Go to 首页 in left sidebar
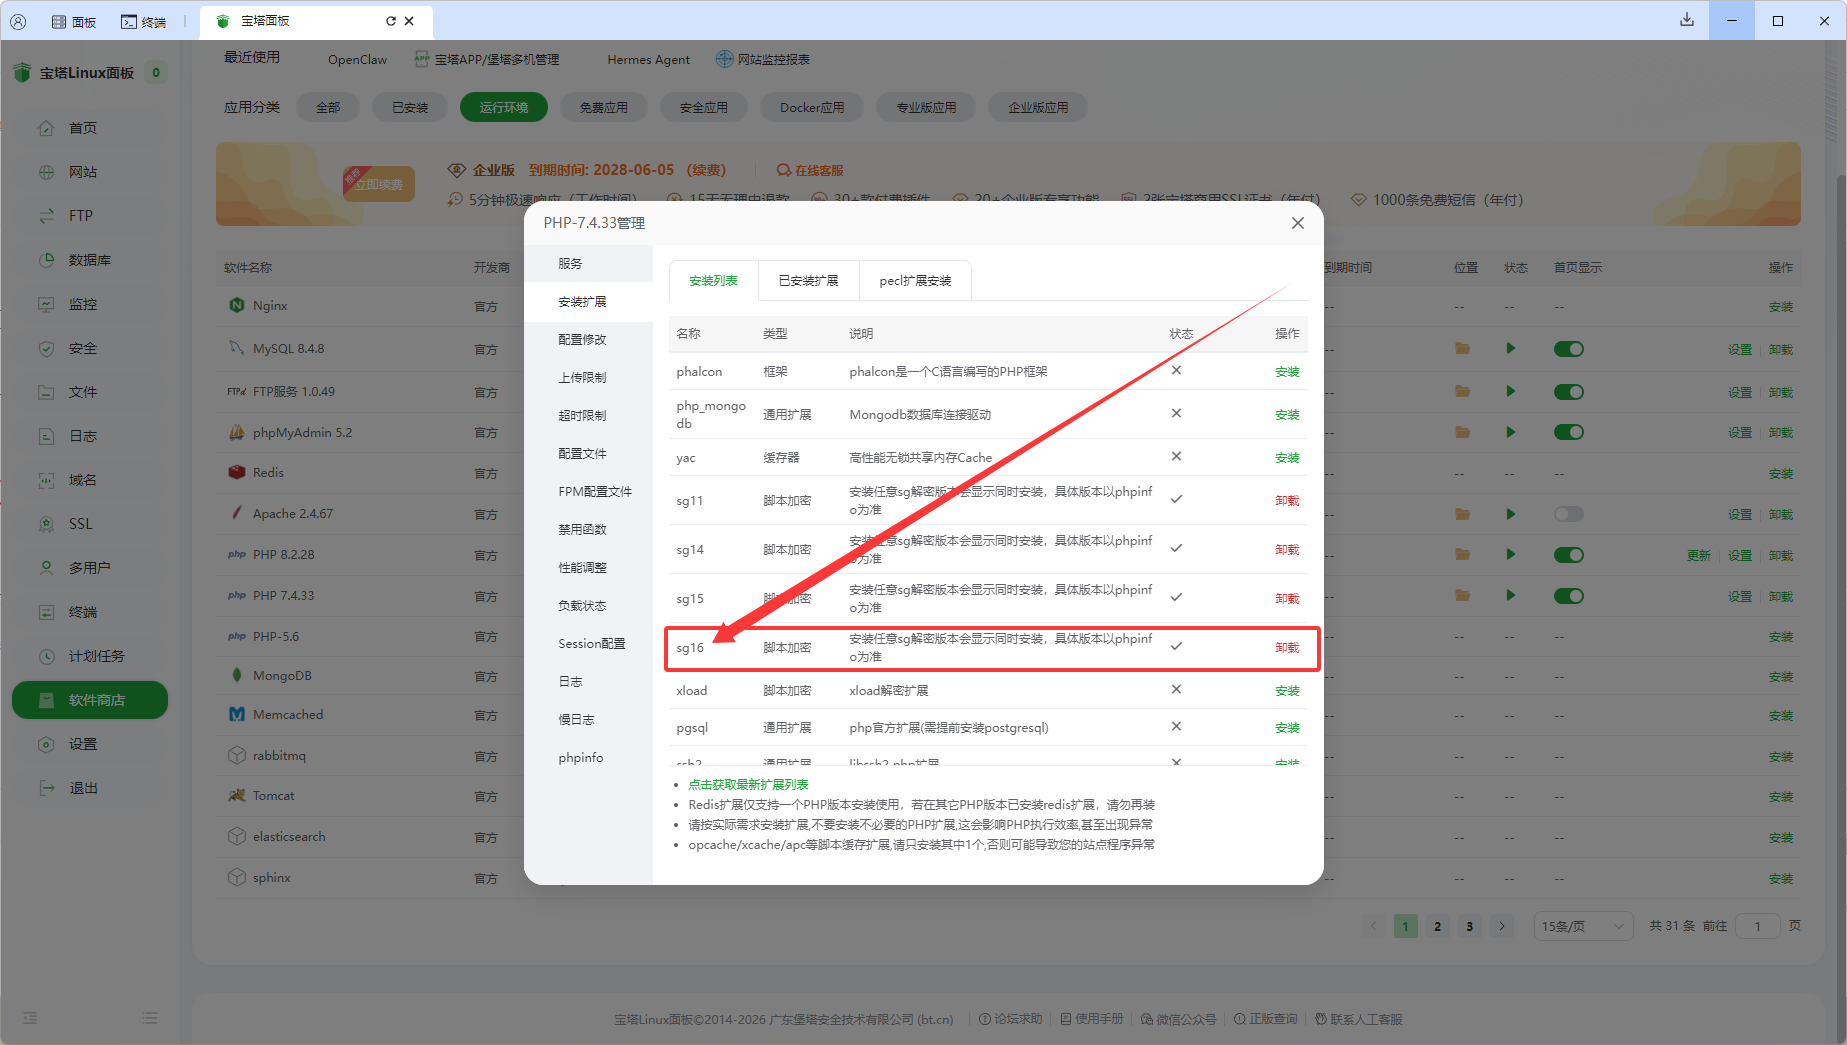 [x=90, y=128]
